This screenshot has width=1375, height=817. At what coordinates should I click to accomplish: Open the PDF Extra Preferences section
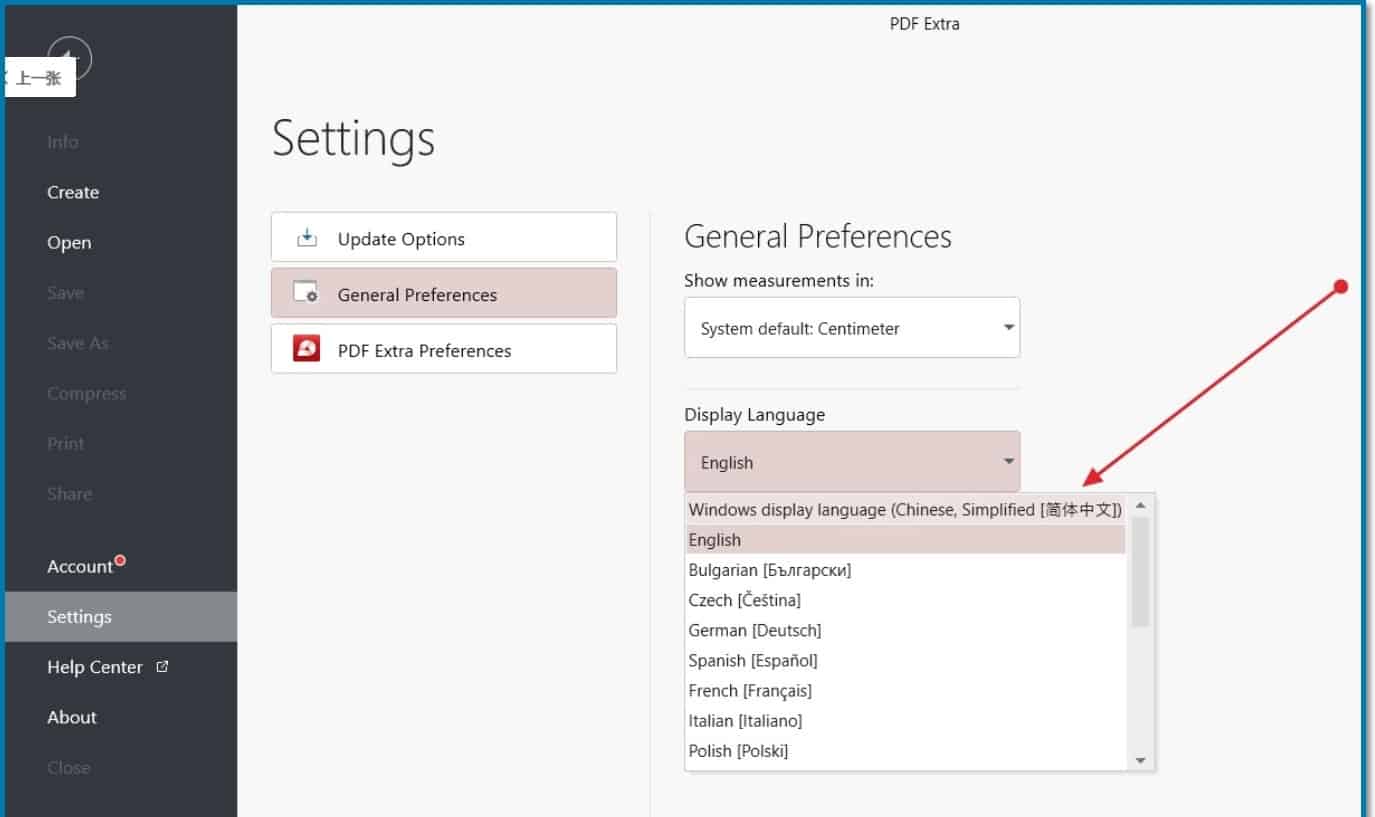(x=444, y=349)
